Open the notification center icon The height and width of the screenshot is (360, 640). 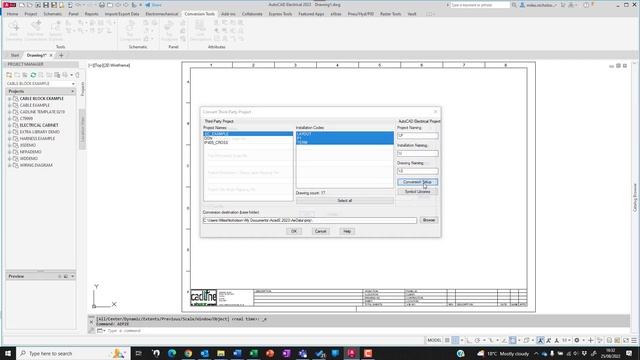[629, 353]
